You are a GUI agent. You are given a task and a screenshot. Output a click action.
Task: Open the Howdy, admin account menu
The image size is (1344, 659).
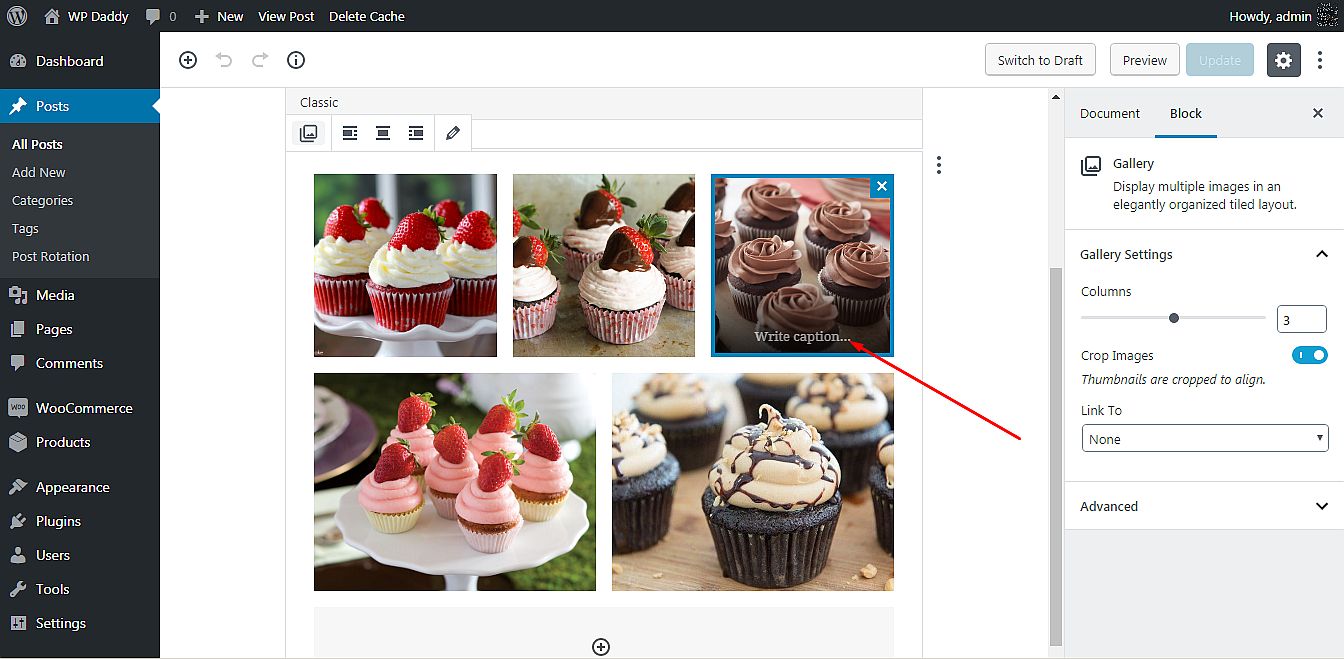[1284, 16]
